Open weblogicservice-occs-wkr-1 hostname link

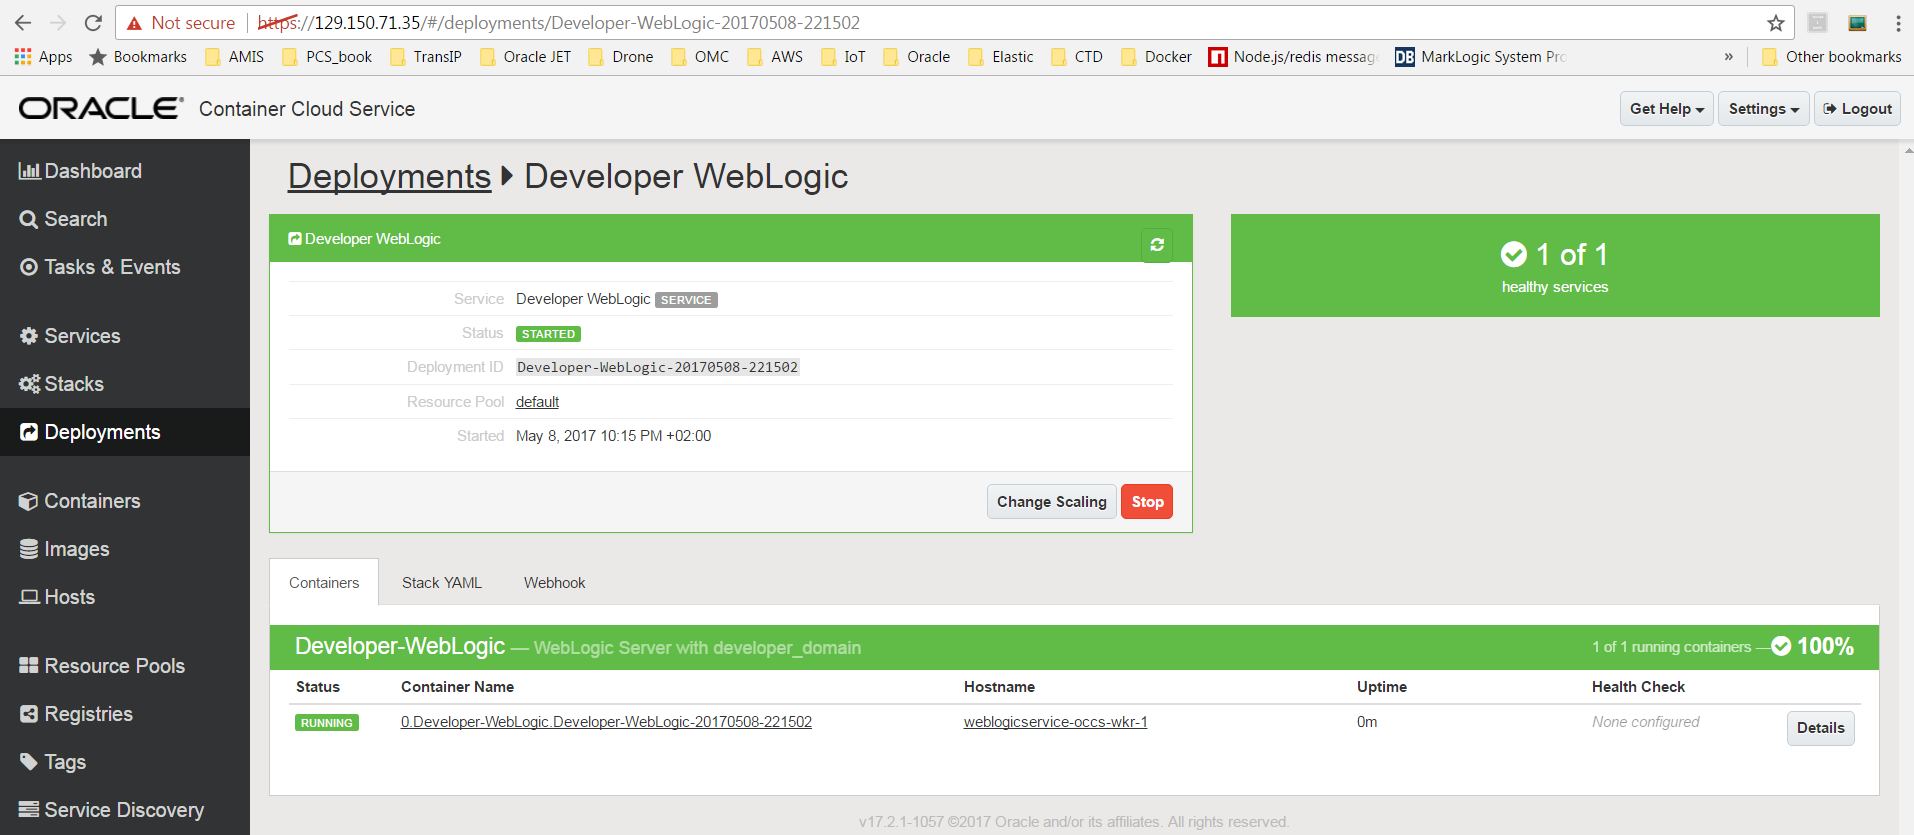click(1055, 722)
